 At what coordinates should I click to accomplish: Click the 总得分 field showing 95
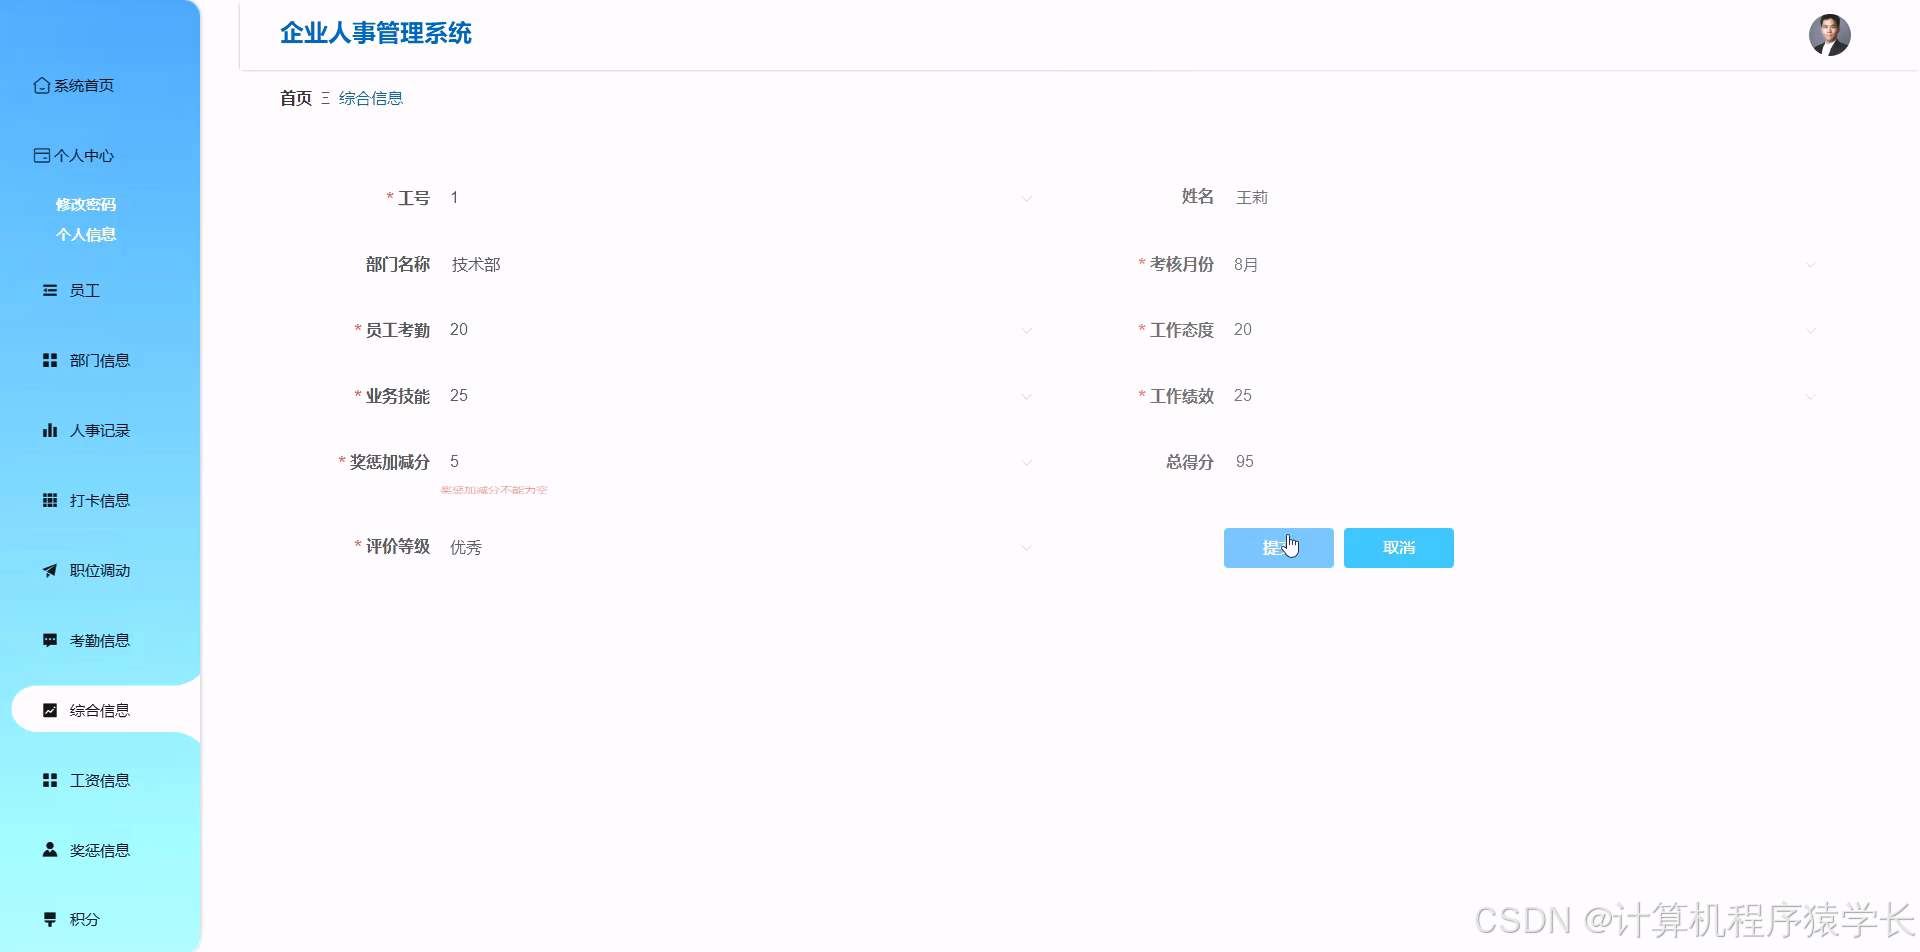1525,462
